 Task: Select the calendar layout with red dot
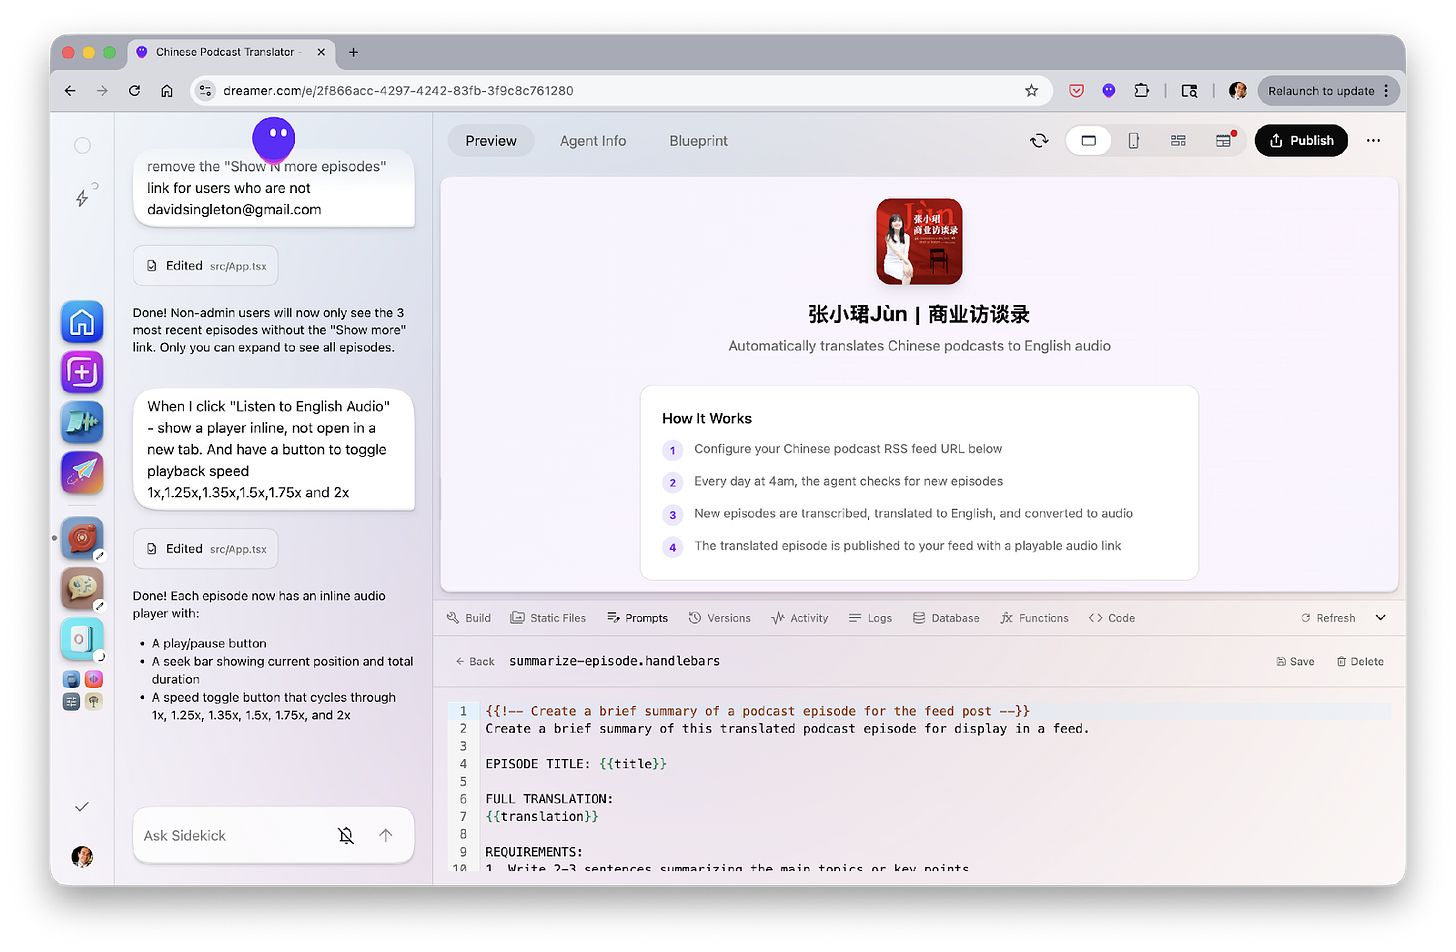pyautogui.click(x=1223, y=141)
